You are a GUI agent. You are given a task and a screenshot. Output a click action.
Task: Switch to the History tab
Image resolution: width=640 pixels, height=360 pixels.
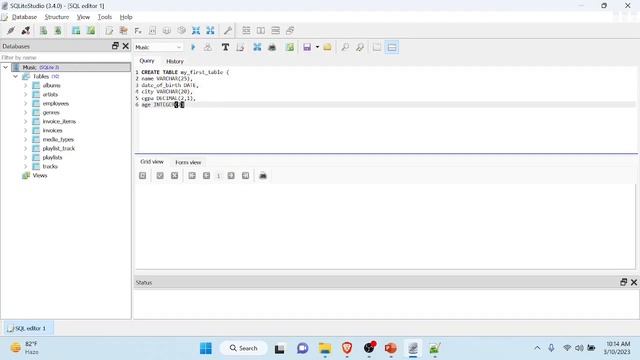click(x=175, y=61)
